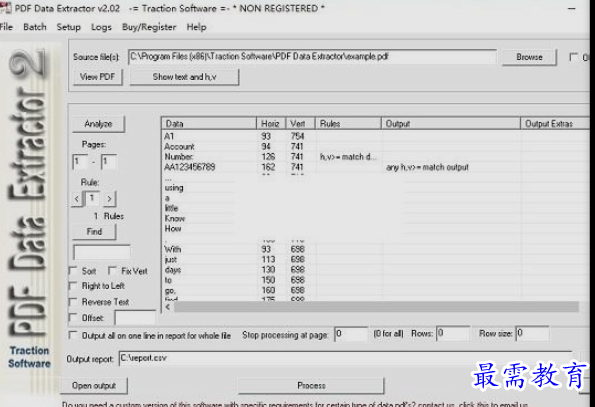Open the Setup menu
The height and width of the screenshot is (407, 595).
tap(68, 27)
